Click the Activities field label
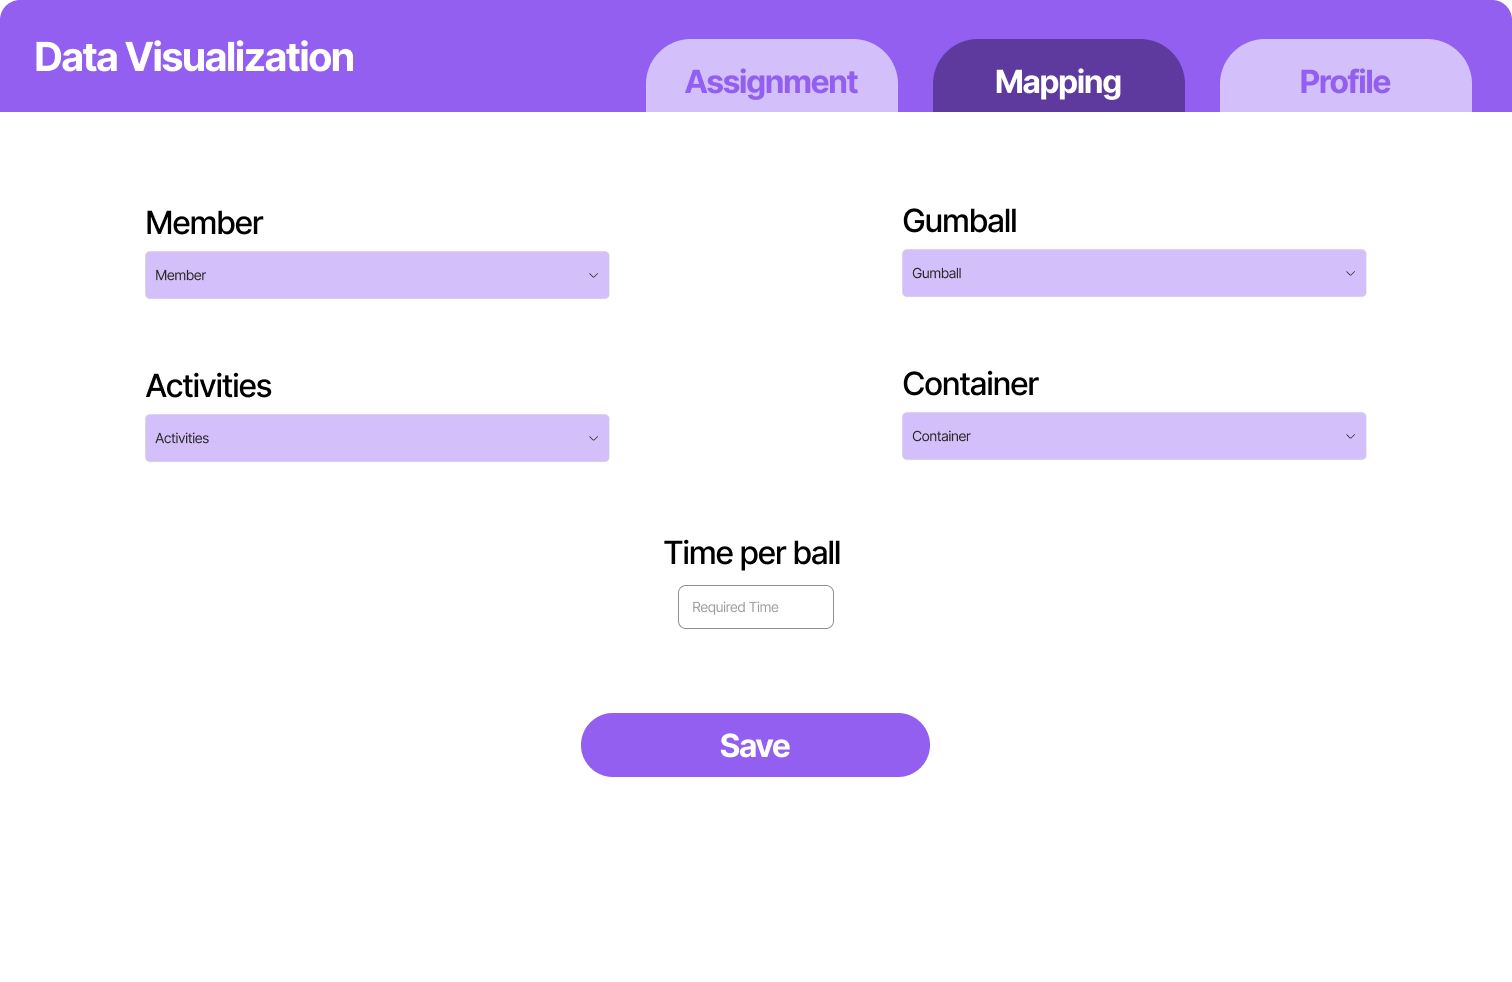The height and width of the screenshot is (982, 1512). click(209, 386)
